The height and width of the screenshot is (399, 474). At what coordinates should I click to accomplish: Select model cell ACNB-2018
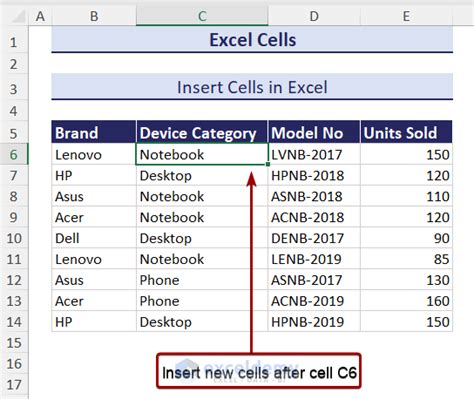(314, 217)
